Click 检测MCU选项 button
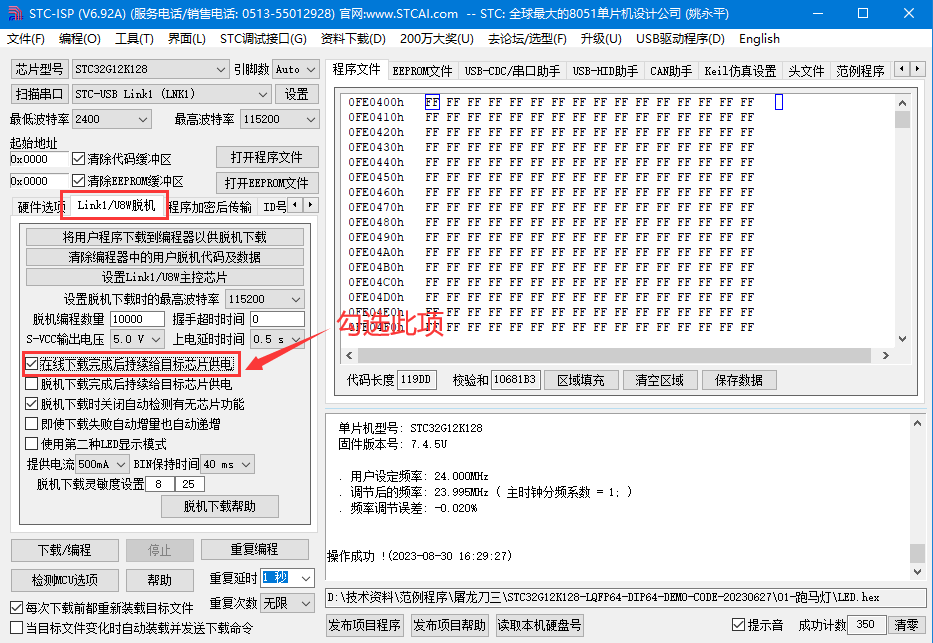This screenshot has width=933, height=643. (65, 580)
